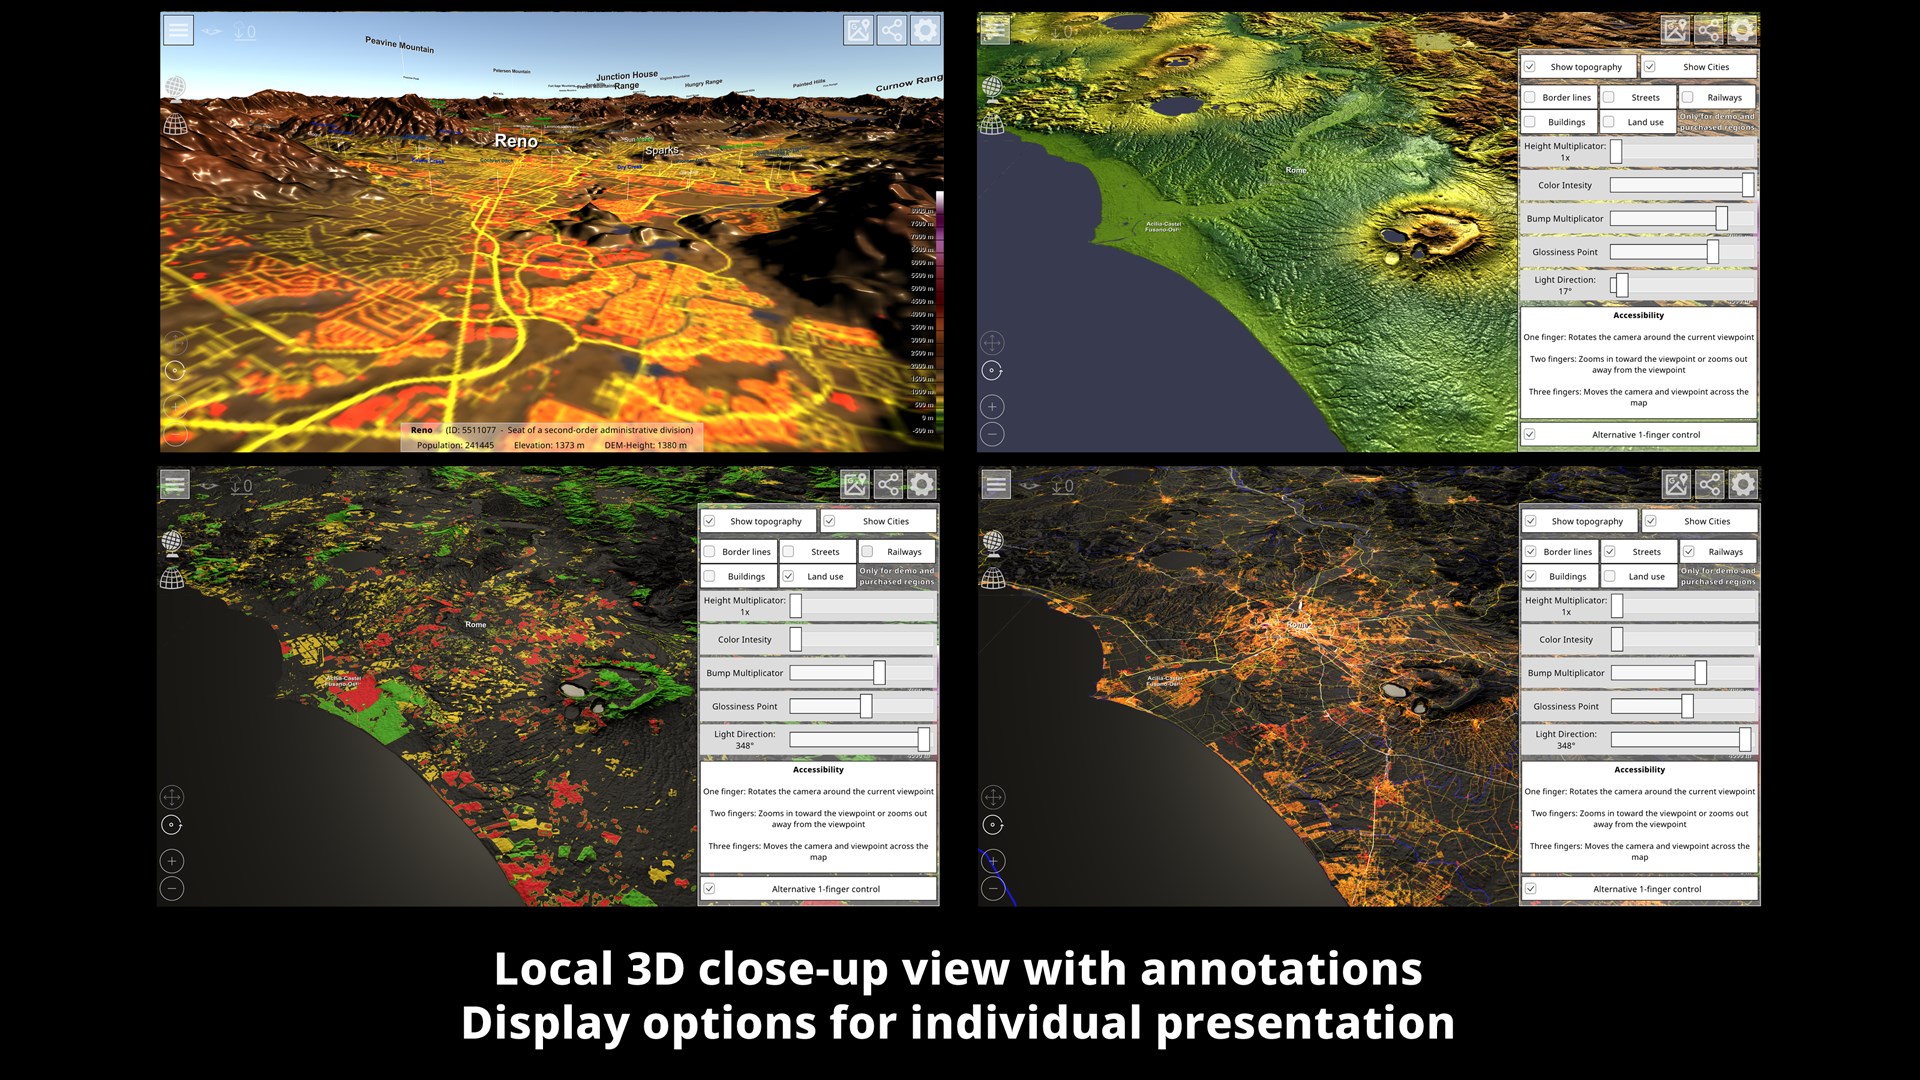1920x1080 pixels.
Task: Click the Sparks city label on the map
Action: [661, 151]
